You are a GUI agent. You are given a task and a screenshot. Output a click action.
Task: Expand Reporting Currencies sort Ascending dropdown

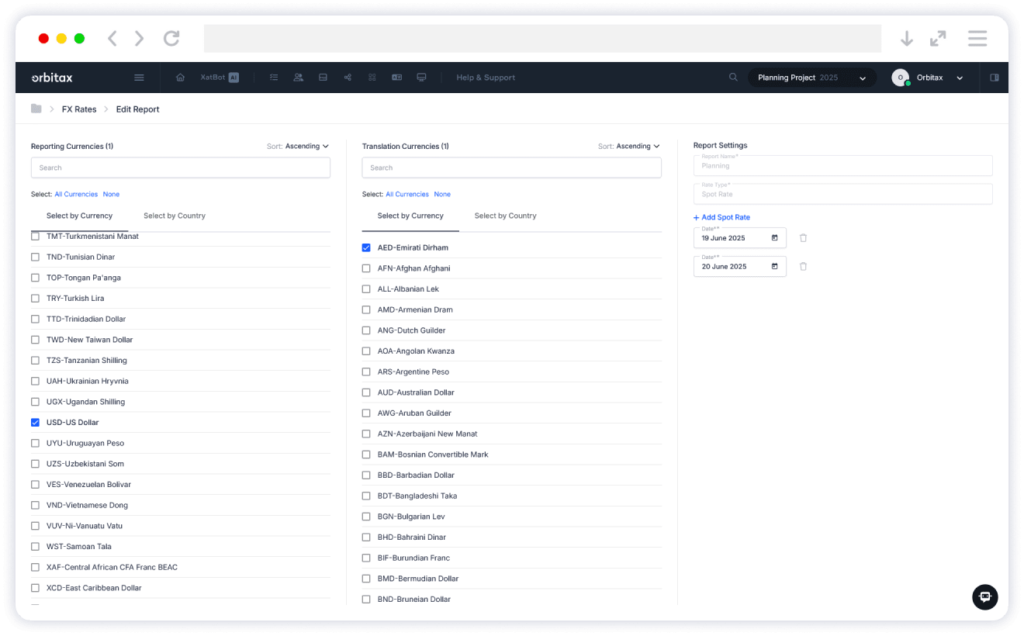click(x=306, y=146)
